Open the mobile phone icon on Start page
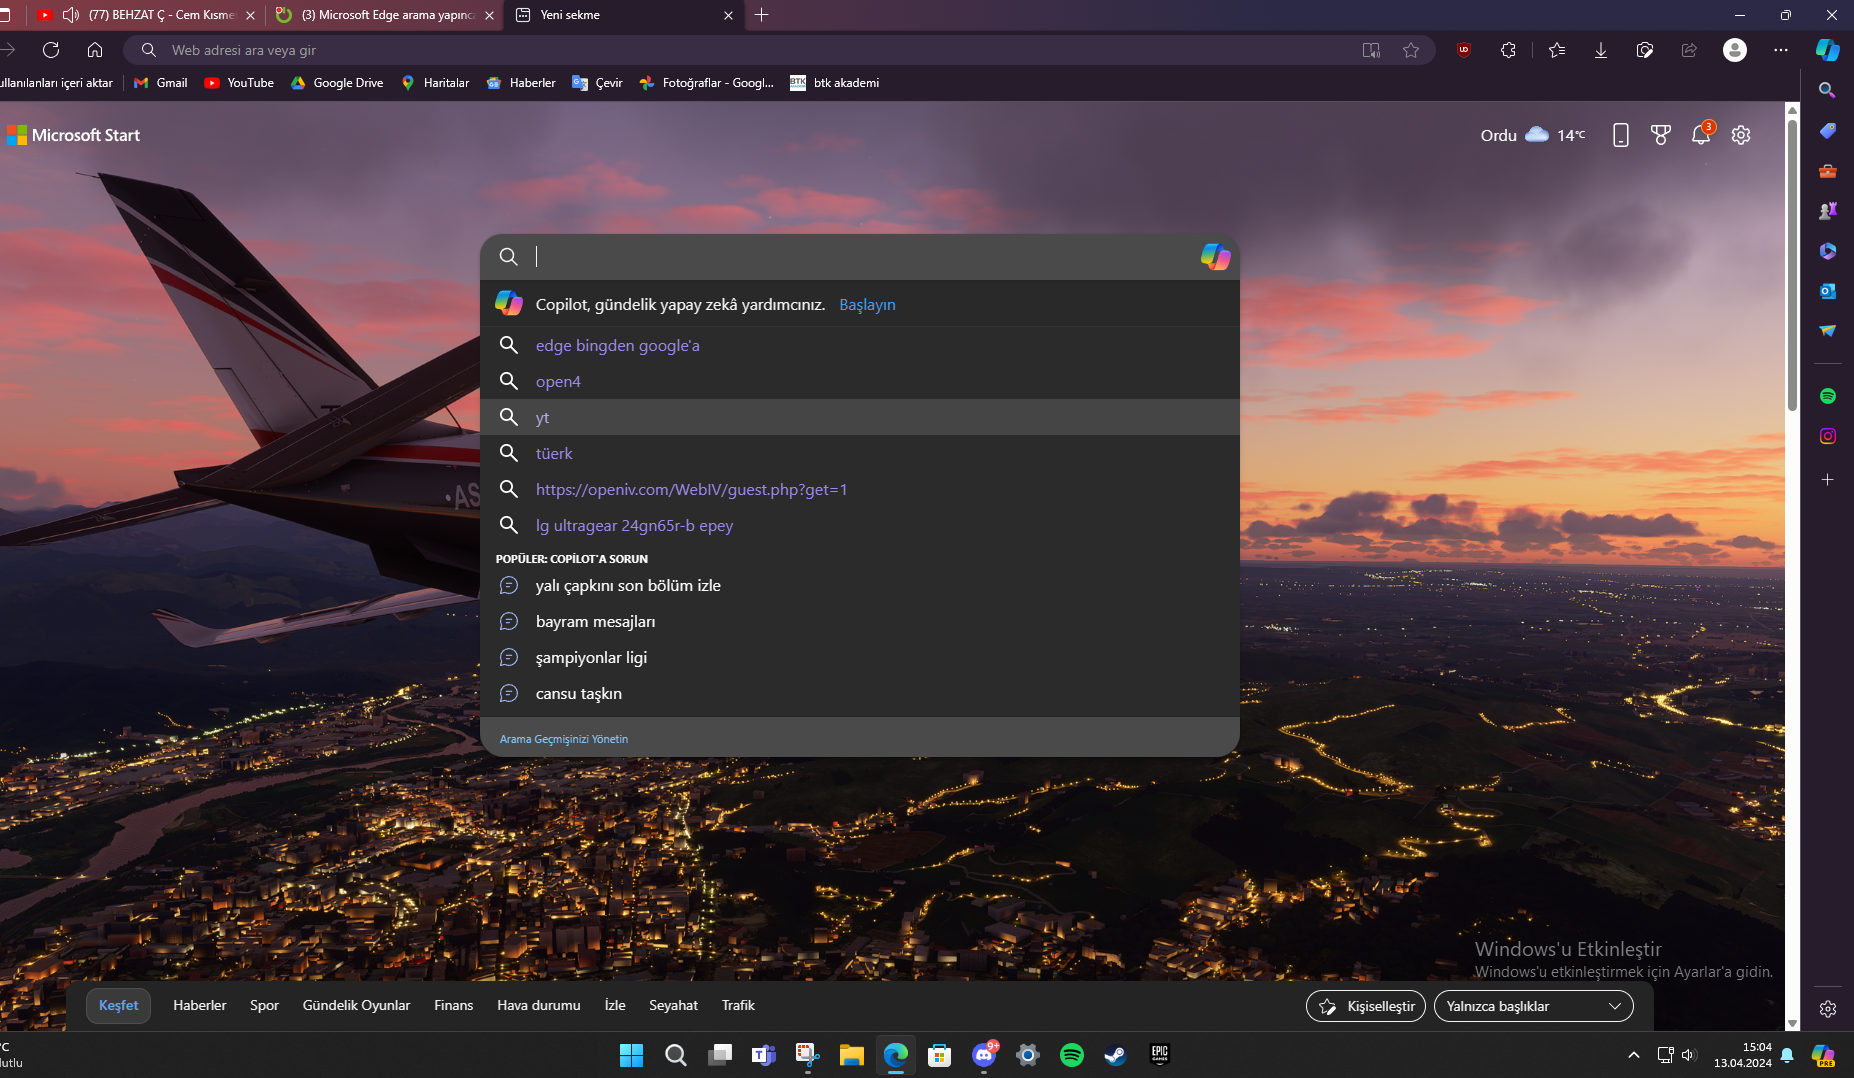1854x1078 pixels. pyautogui.click(x=1621, y=135)
